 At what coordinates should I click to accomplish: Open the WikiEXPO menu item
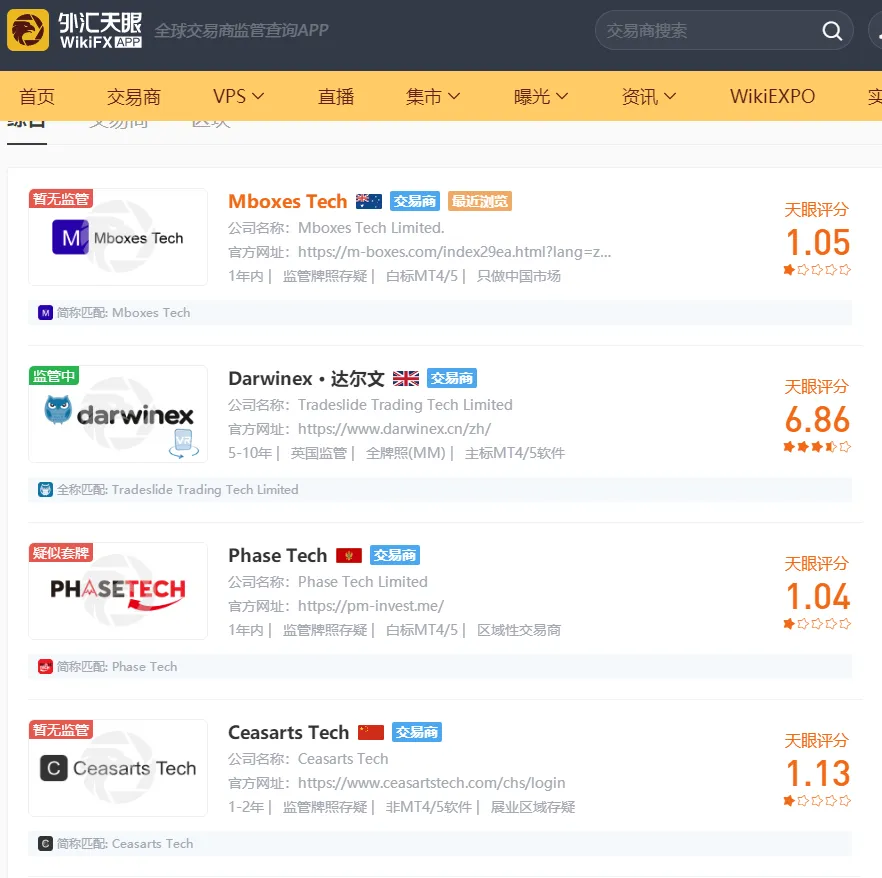pos(772,97)
